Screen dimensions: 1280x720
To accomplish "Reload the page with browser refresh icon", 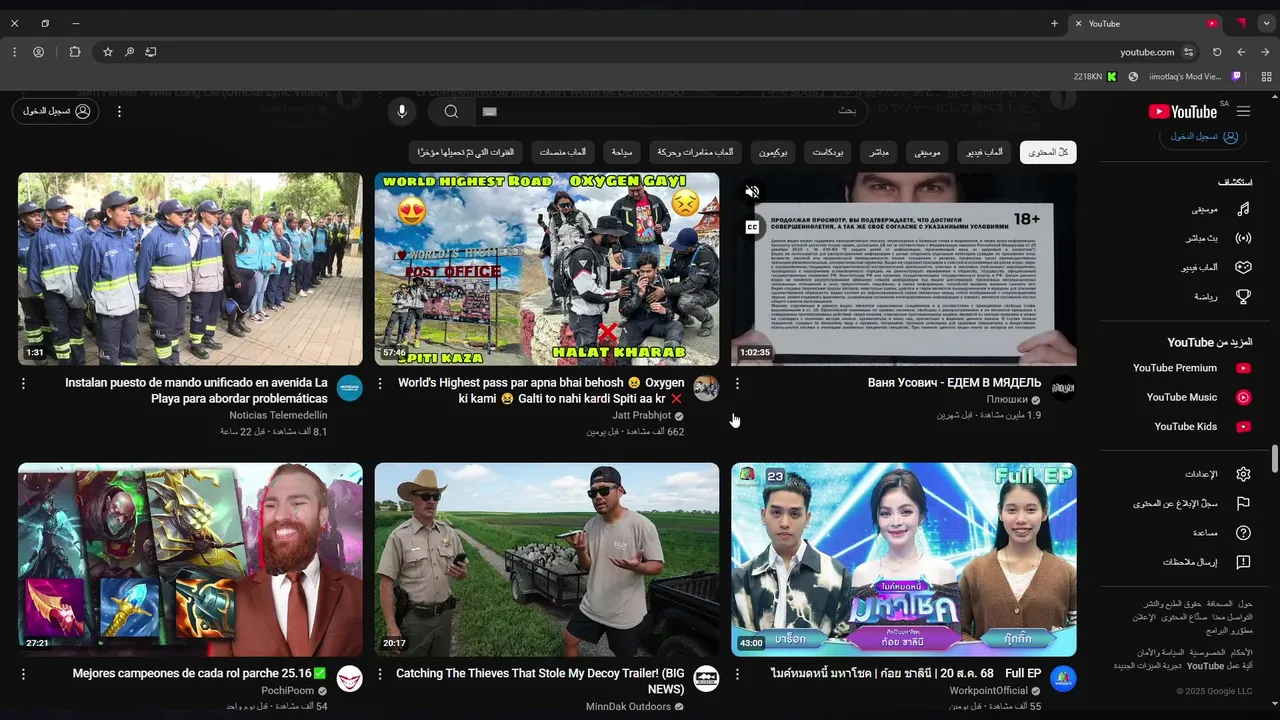I will (1217, 52).
